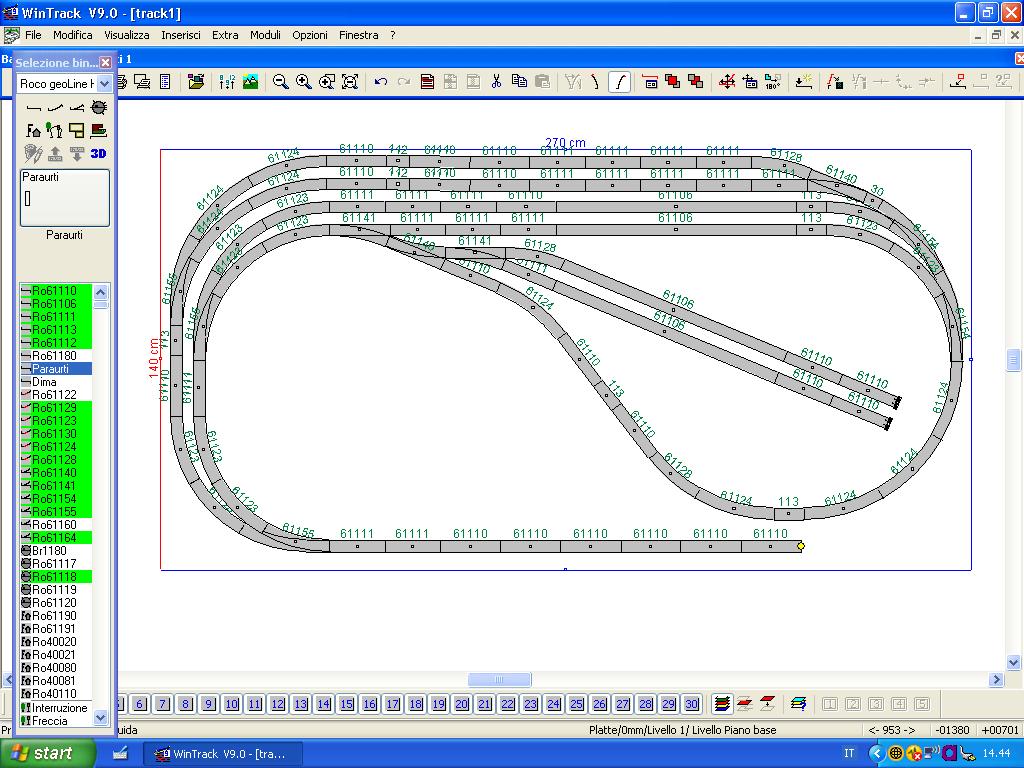
Task: Select Ro61106 in track list
Action: coord(56,304)
